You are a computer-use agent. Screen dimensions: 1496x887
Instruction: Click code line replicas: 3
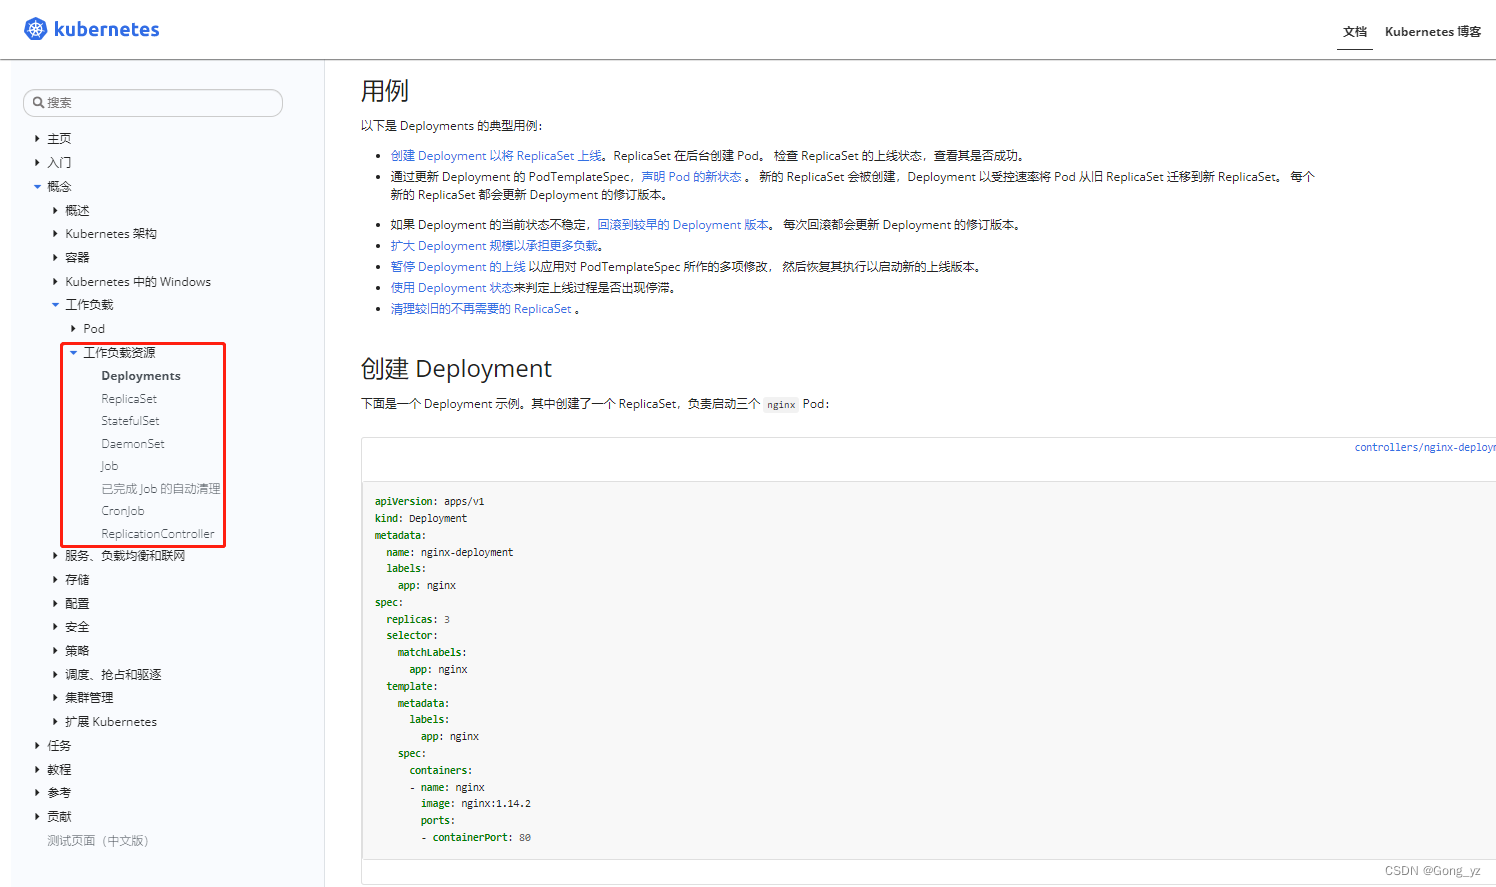pyautogui.click(x=418, y=620)
